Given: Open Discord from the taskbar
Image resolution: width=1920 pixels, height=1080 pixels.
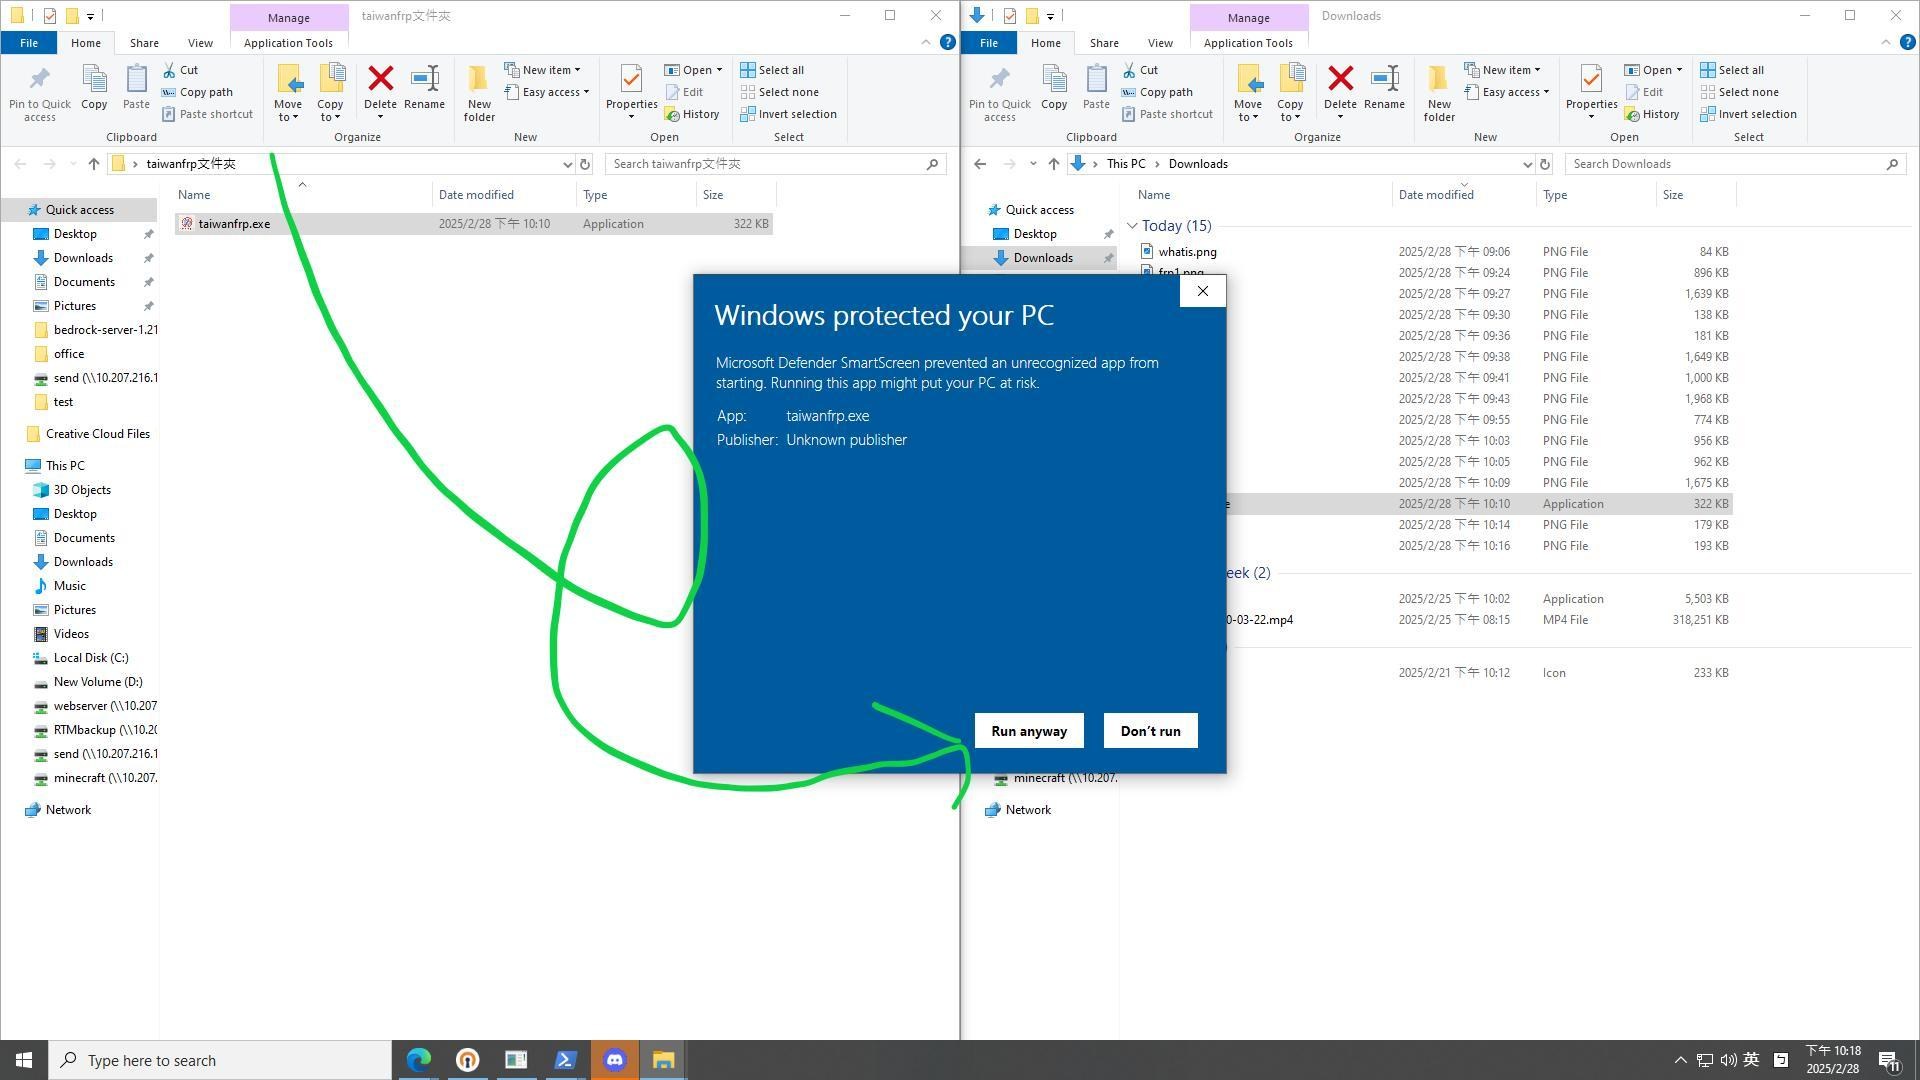Looking at the screenshot, I should click(x=615, y=1060).
